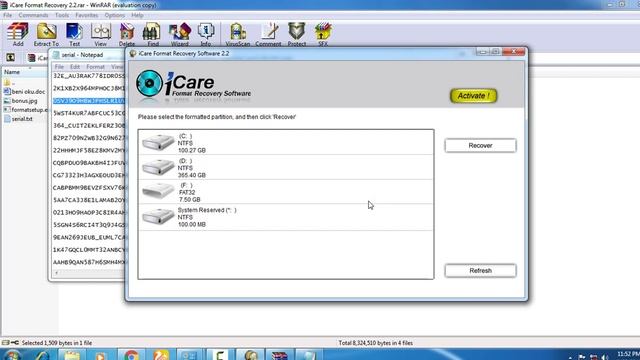The width and height of the screenshot is (640, 360).
Task: Click the VirusScan toolbar icon
Action: pyautogui.click(x=238, y=34)
